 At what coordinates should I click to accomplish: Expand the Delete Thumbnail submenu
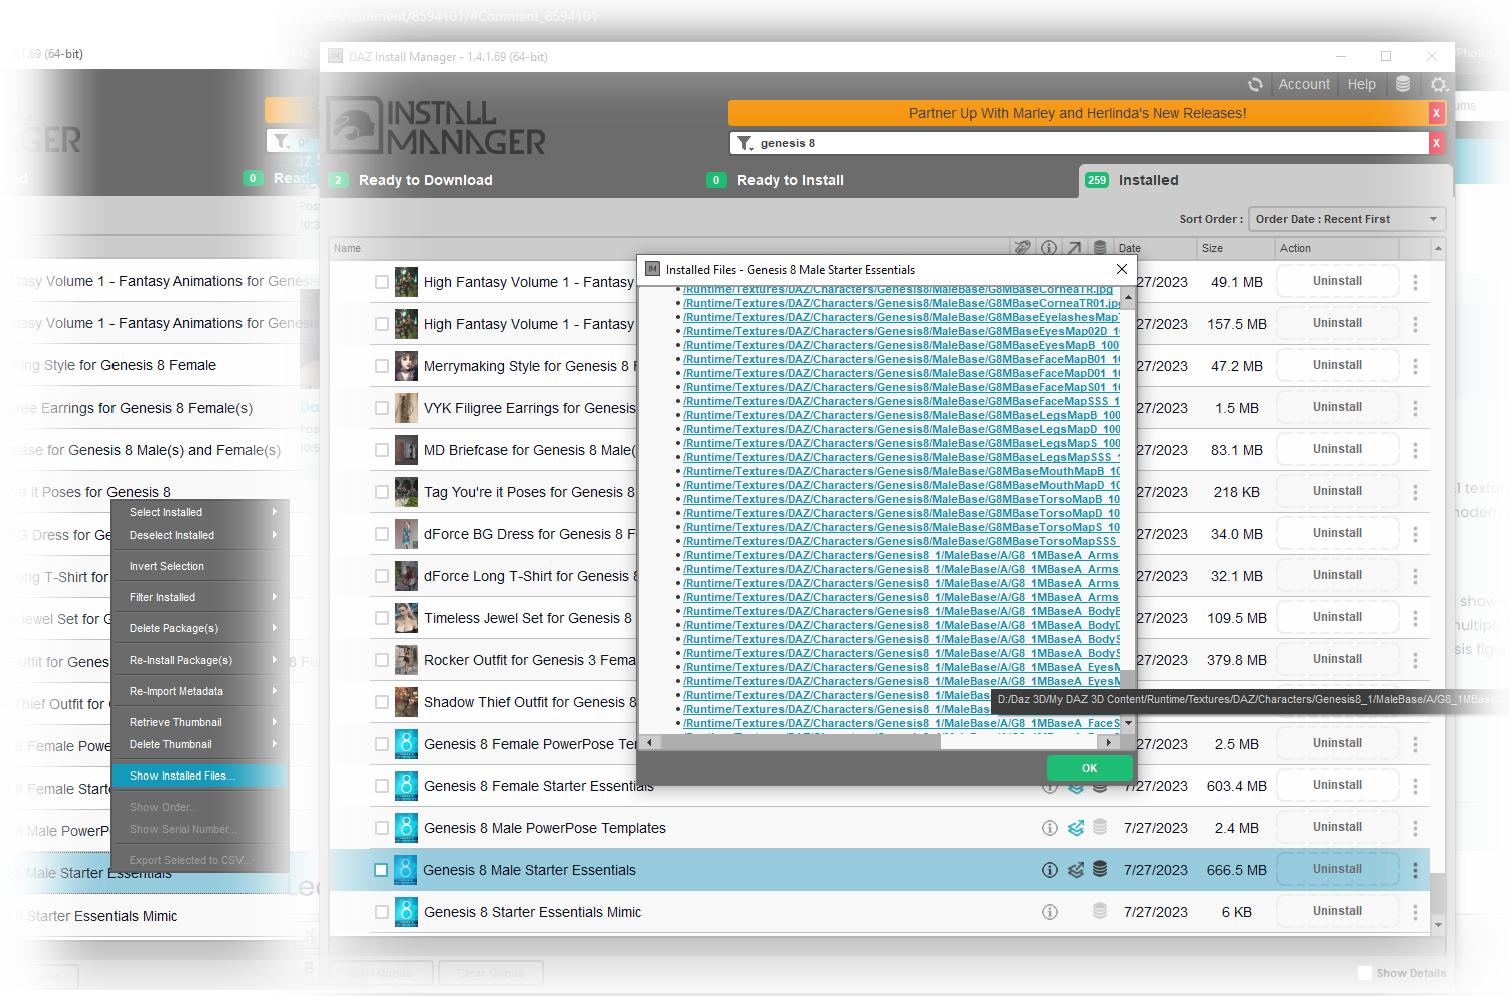(199, 744)
